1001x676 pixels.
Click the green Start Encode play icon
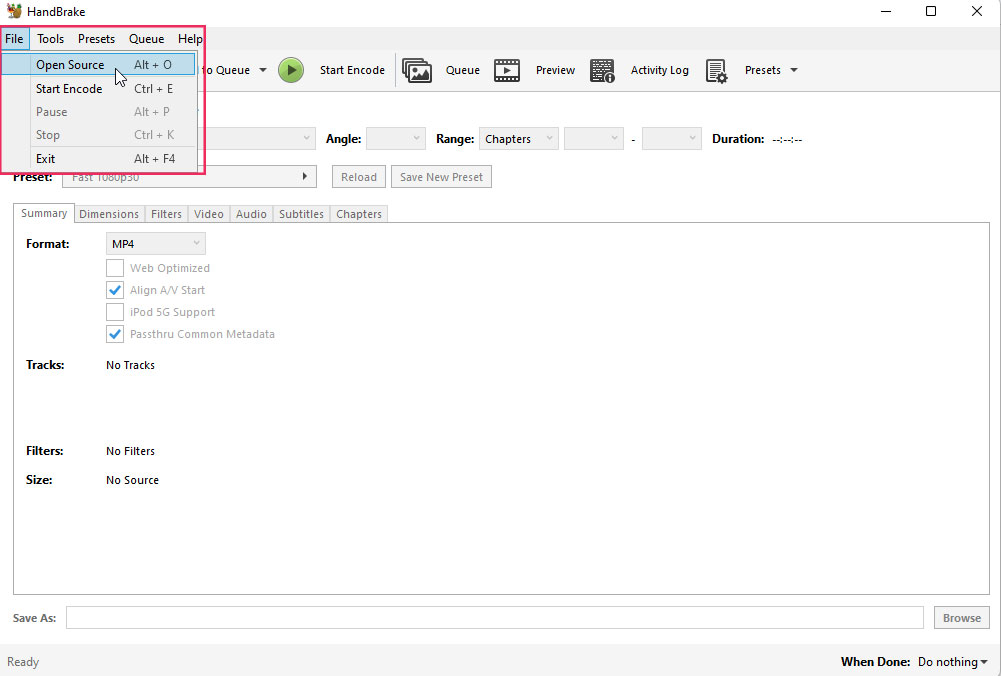[291, 70]
